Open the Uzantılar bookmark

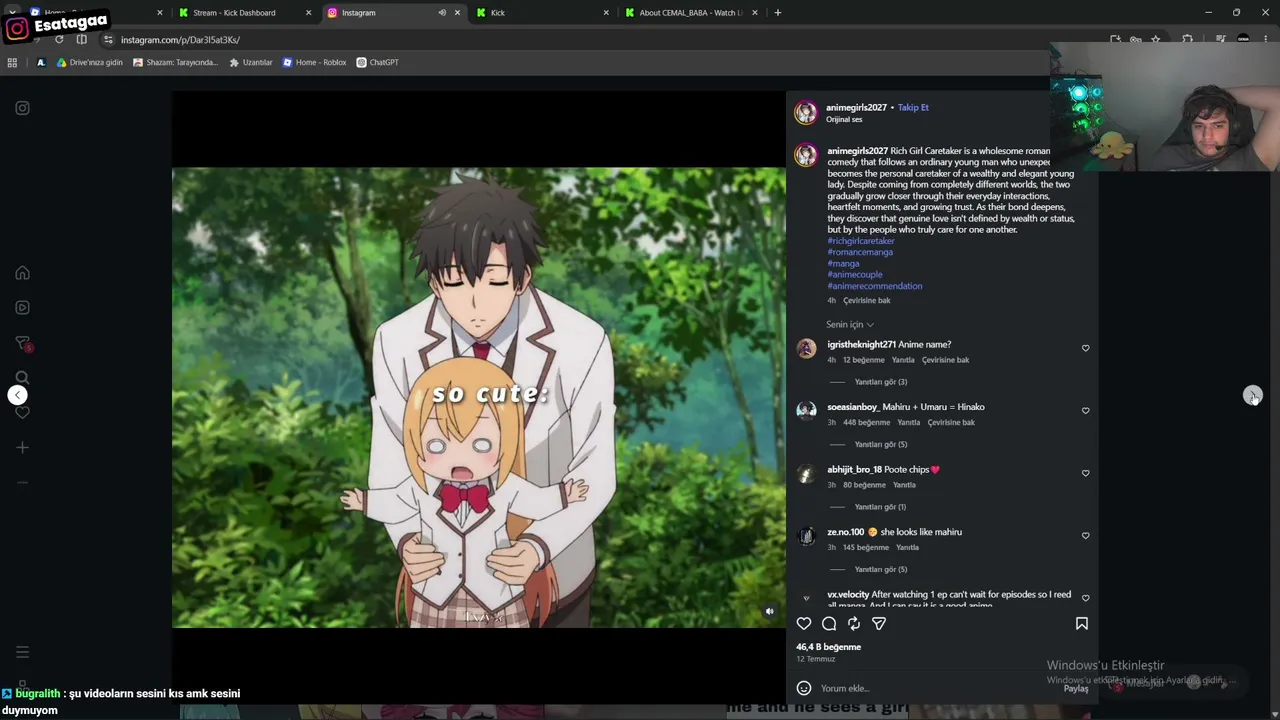point(251,62)
